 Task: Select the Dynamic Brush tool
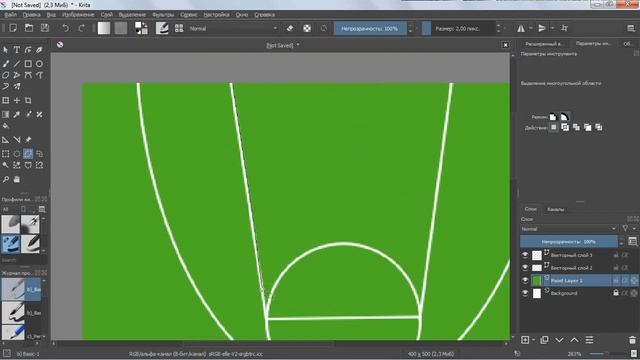click(x=6, y=86)
